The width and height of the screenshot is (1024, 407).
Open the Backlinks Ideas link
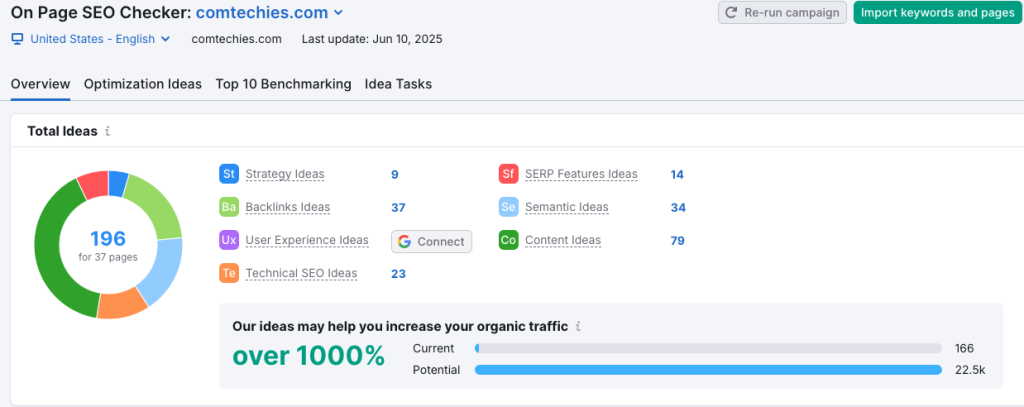(x=288, y=207)
